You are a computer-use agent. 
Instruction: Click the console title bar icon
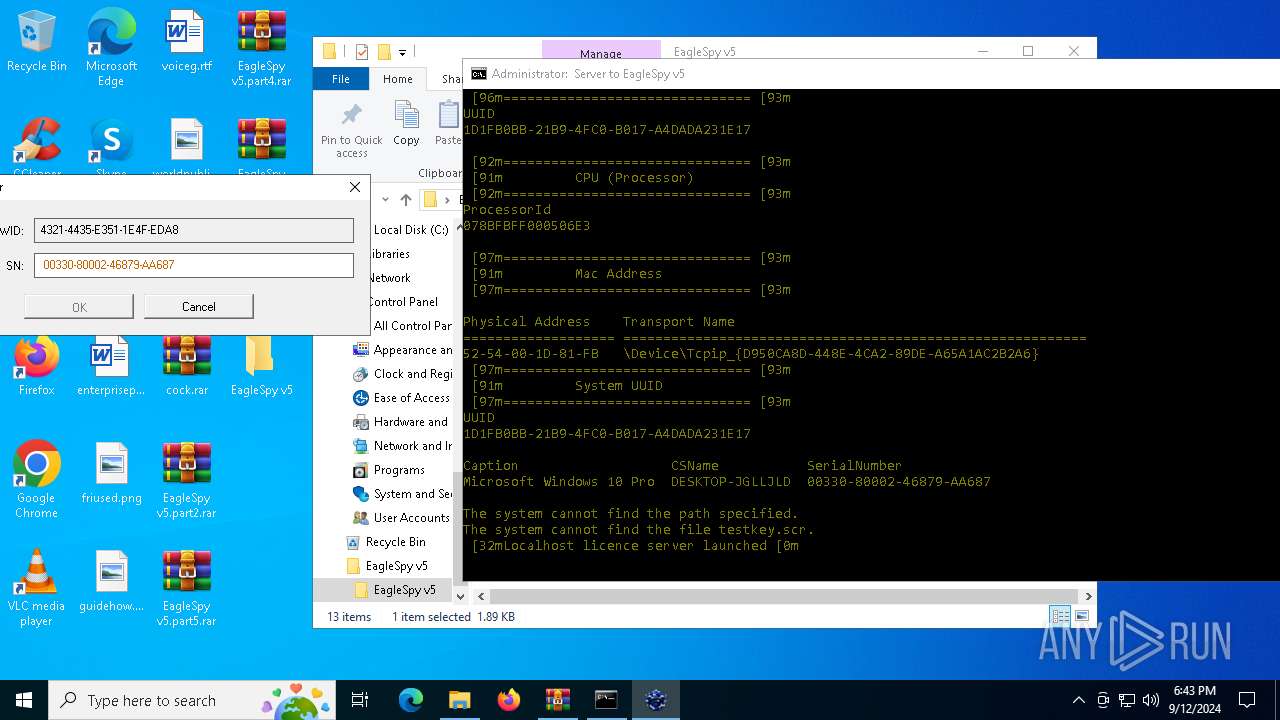click(479, 73)
